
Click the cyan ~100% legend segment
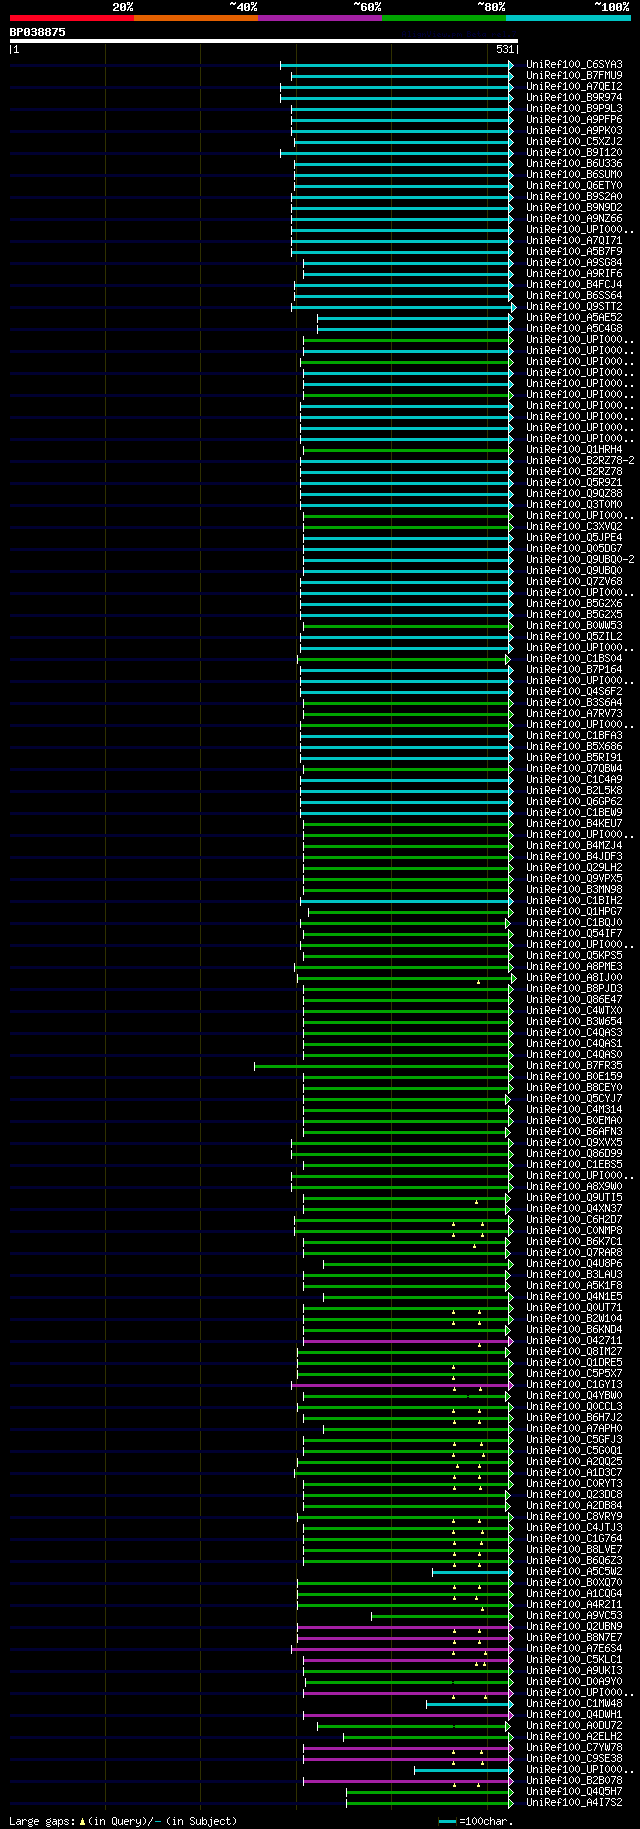coord(567,18)
